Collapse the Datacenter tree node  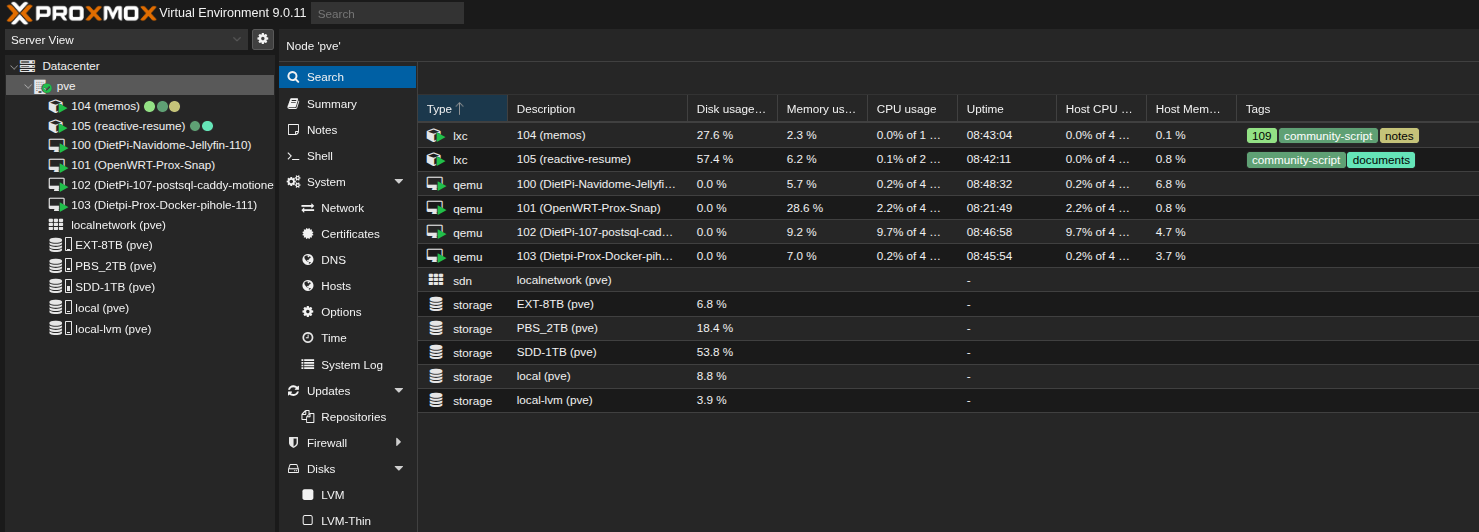pyautogui.click(x=13, y=66)
